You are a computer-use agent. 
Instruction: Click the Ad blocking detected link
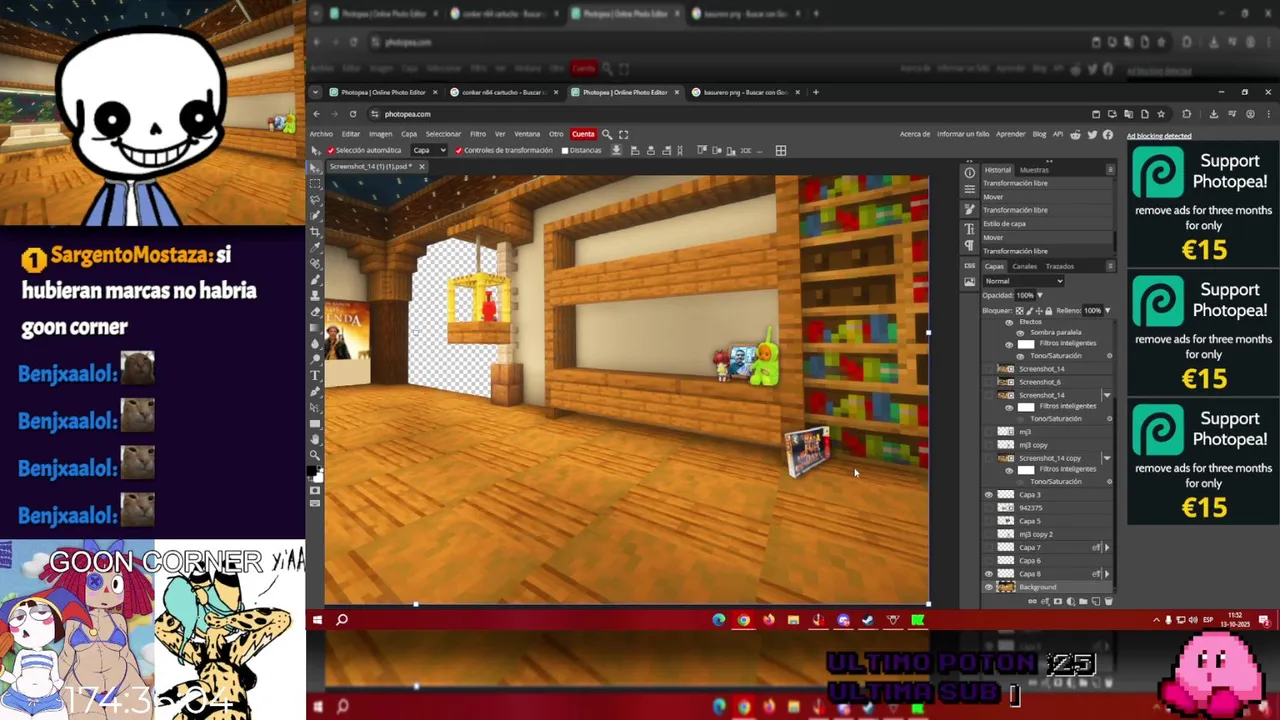[x=1159, y=136]
